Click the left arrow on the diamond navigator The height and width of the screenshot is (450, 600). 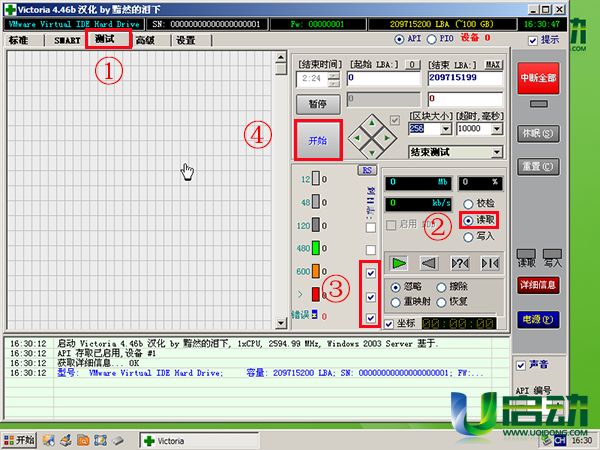357,138
